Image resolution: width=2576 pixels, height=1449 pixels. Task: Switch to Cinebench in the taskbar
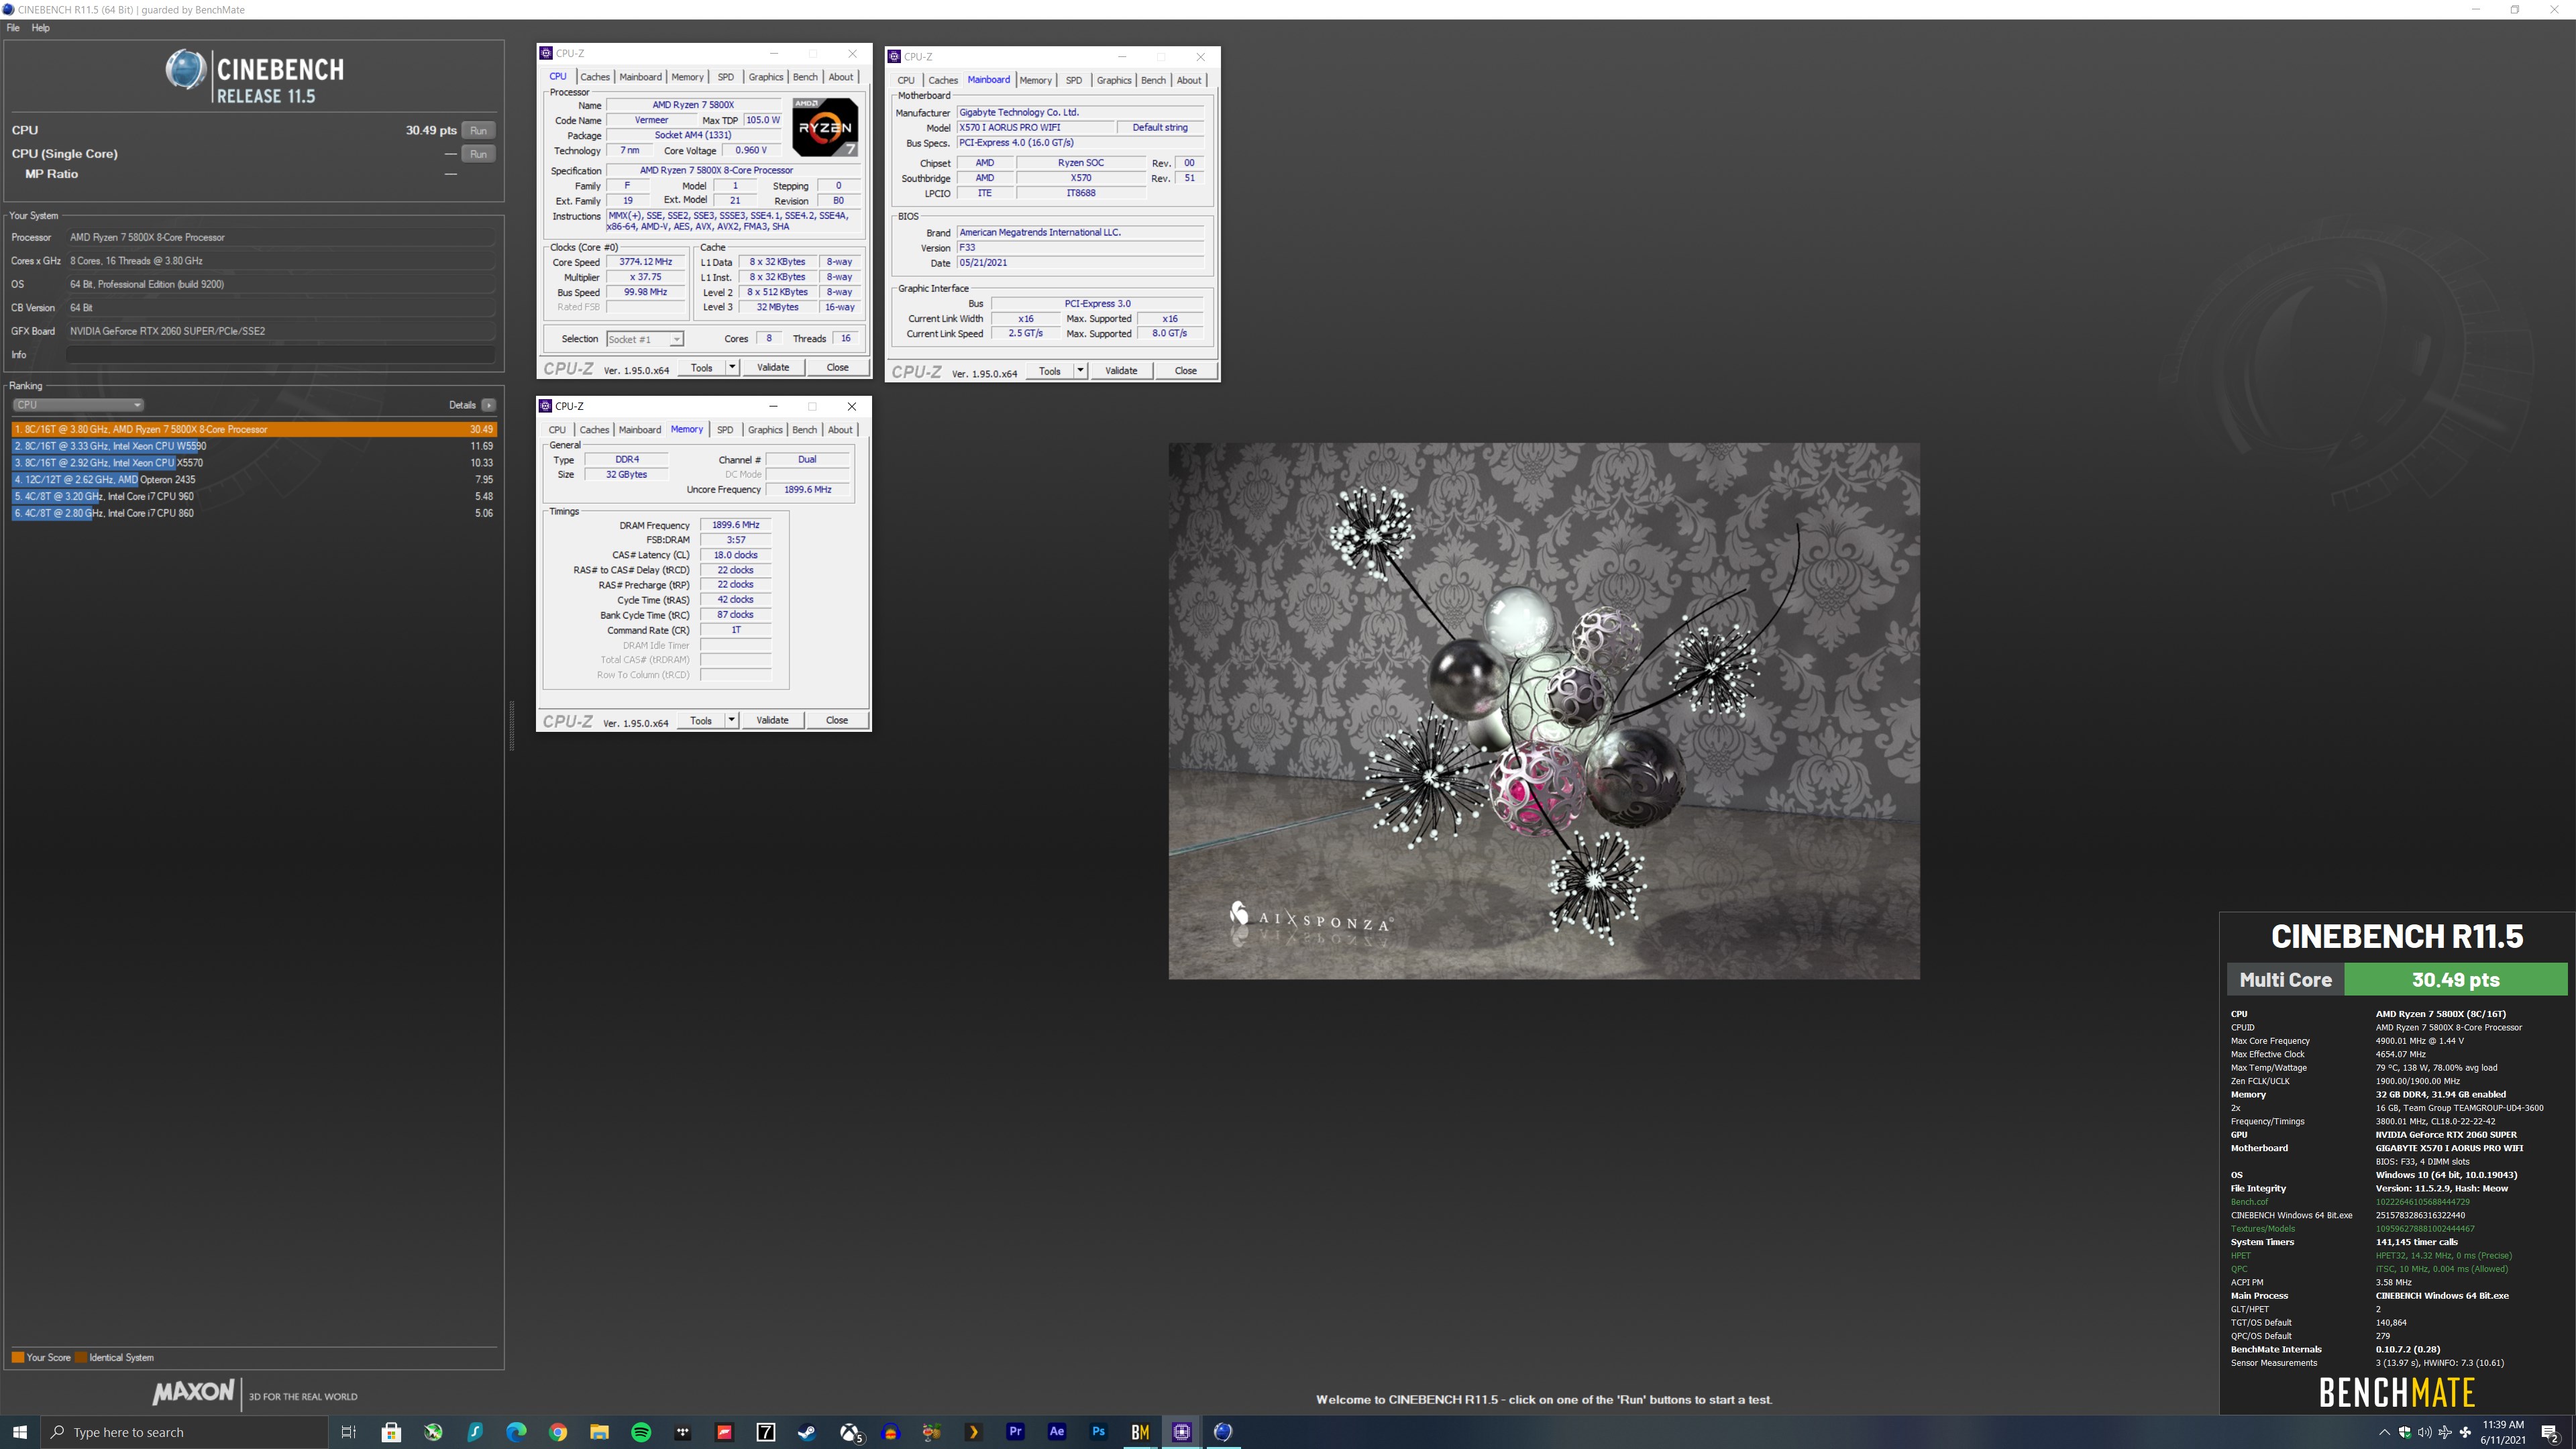1223,1432
